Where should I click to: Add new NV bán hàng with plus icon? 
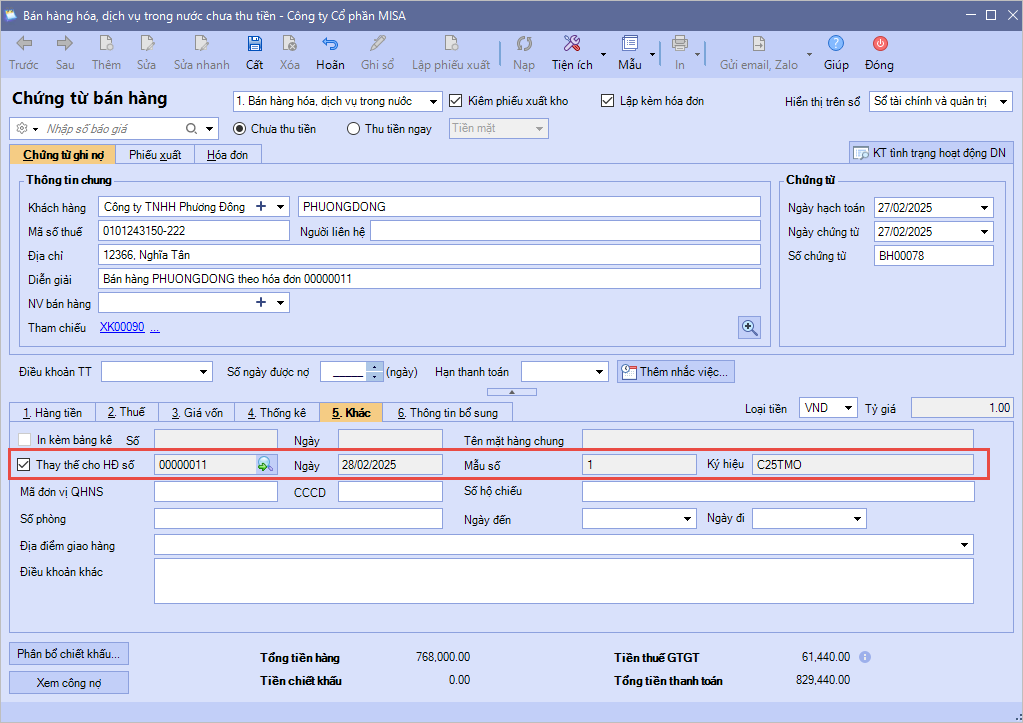coord(261,303)
